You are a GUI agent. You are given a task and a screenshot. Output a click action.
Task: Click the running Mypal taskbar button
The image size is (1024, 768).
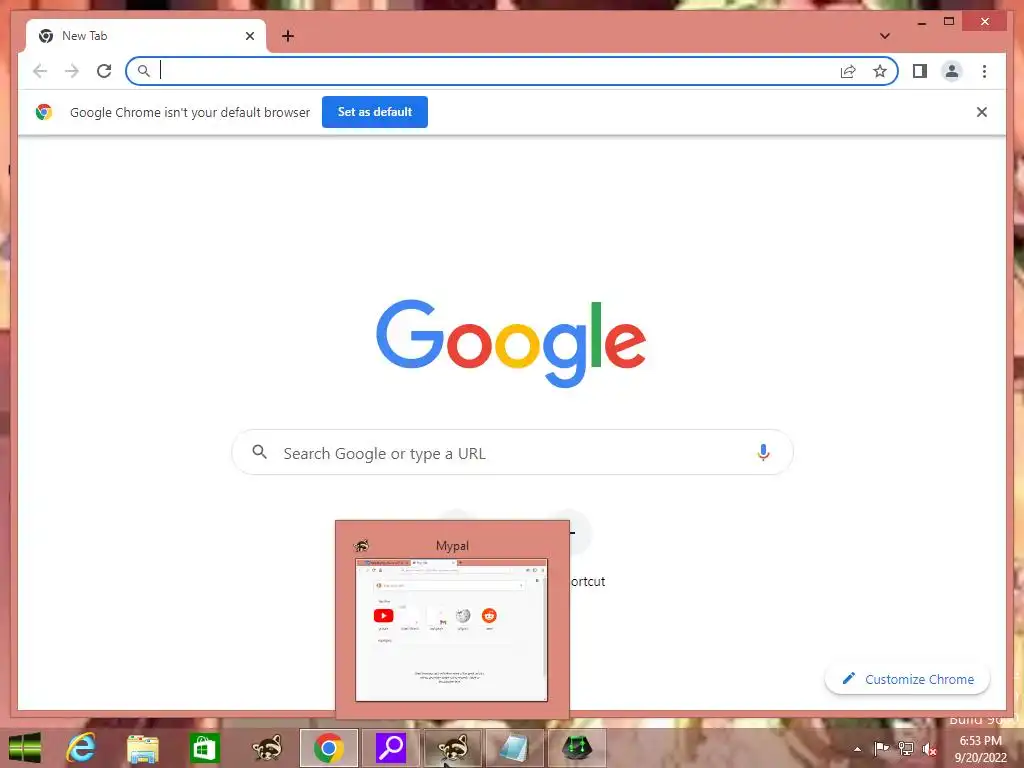coord(453,748)
